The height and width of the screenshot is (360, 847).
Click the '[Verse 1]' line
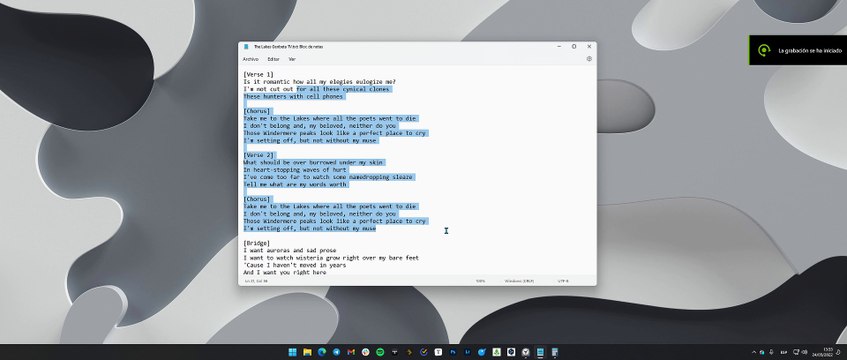coord(258,74)
